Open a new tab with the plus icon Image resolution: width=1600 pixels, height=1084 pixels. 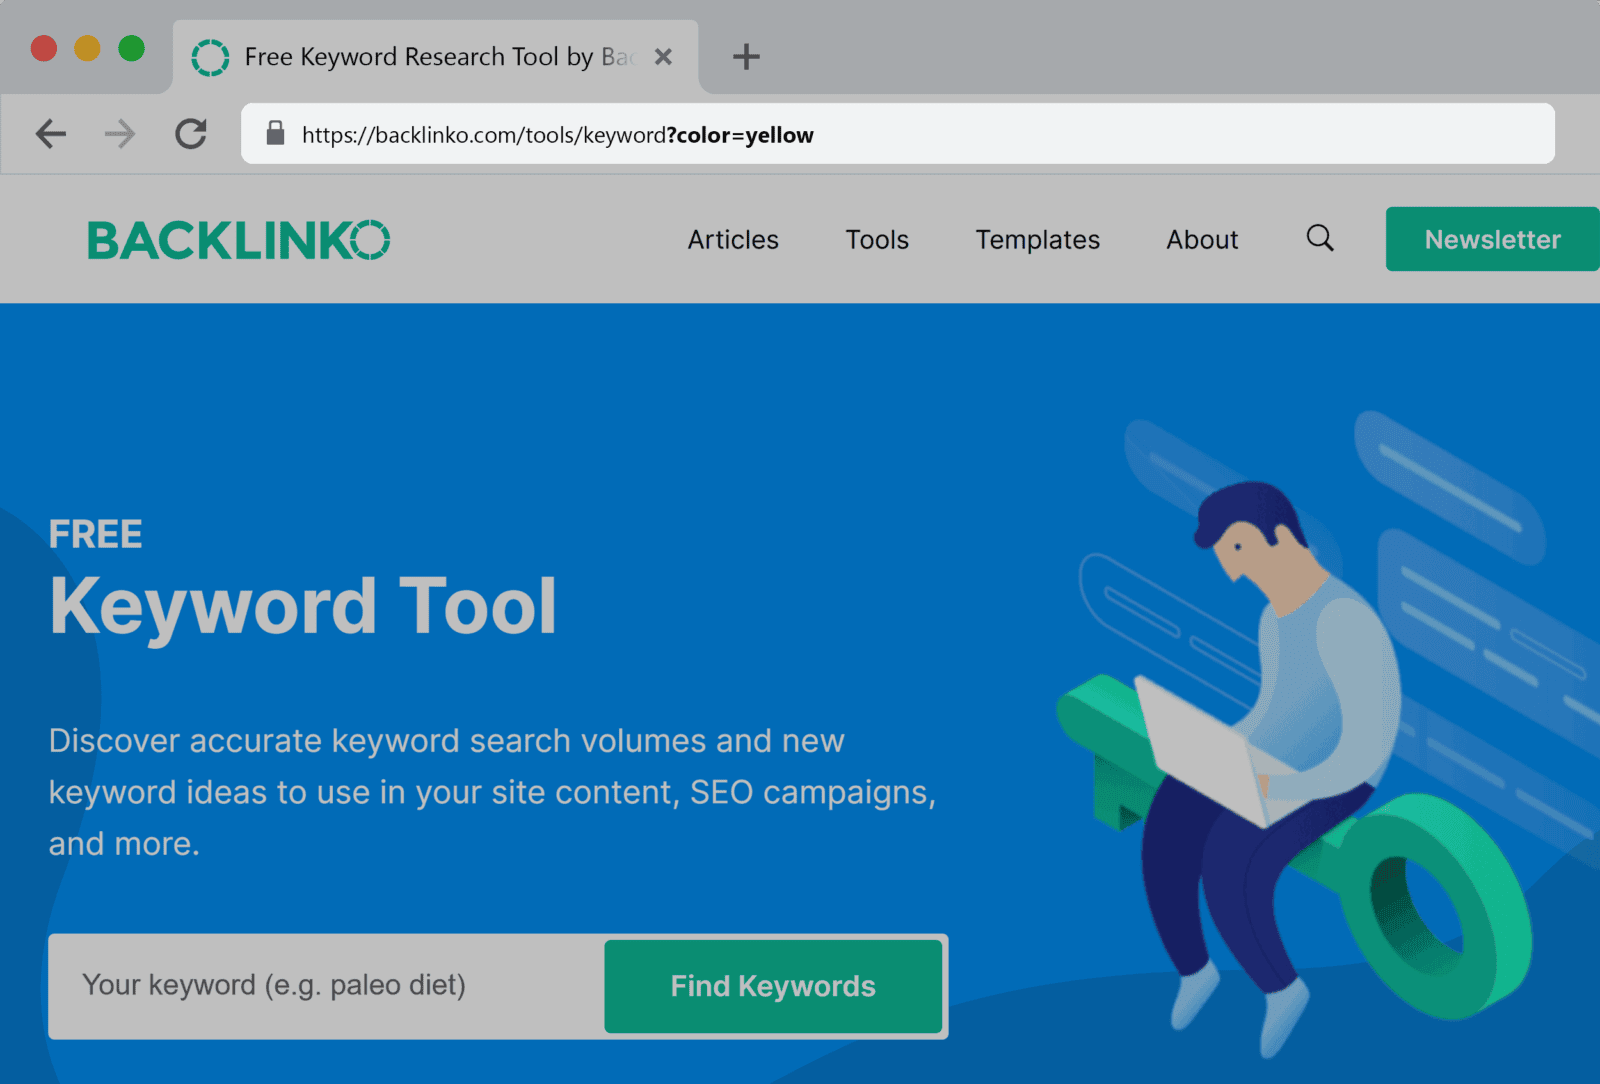click(746, 57)
